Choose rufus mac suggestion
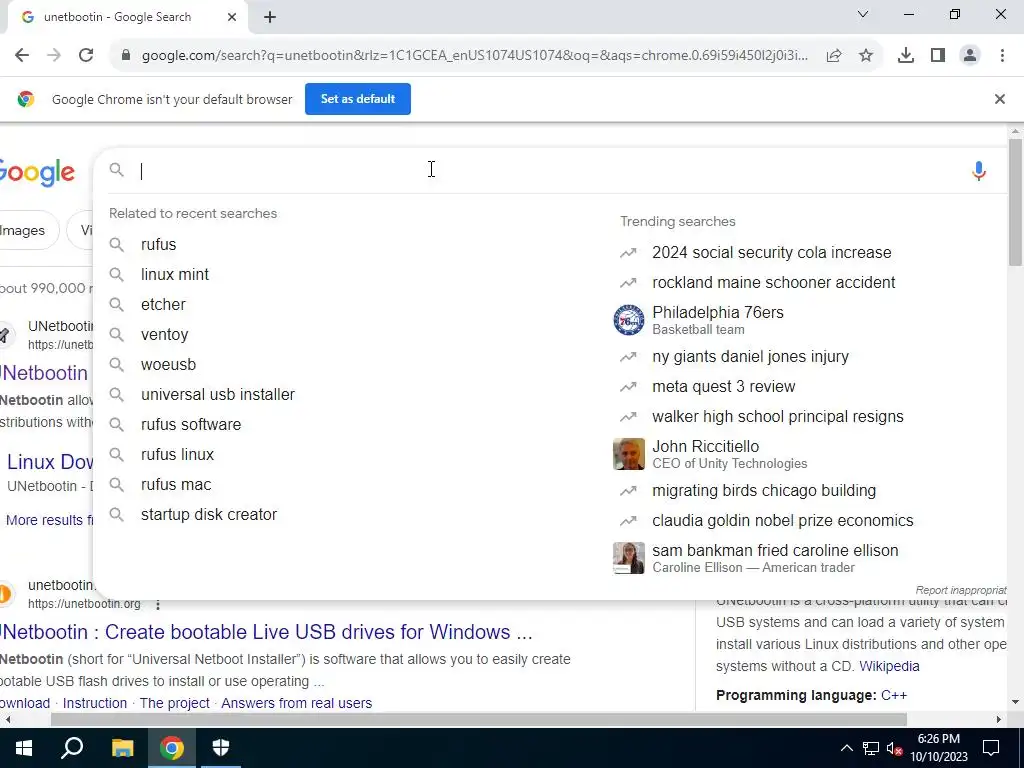This screenshot has width=1024, height=768. pos(176,485)
